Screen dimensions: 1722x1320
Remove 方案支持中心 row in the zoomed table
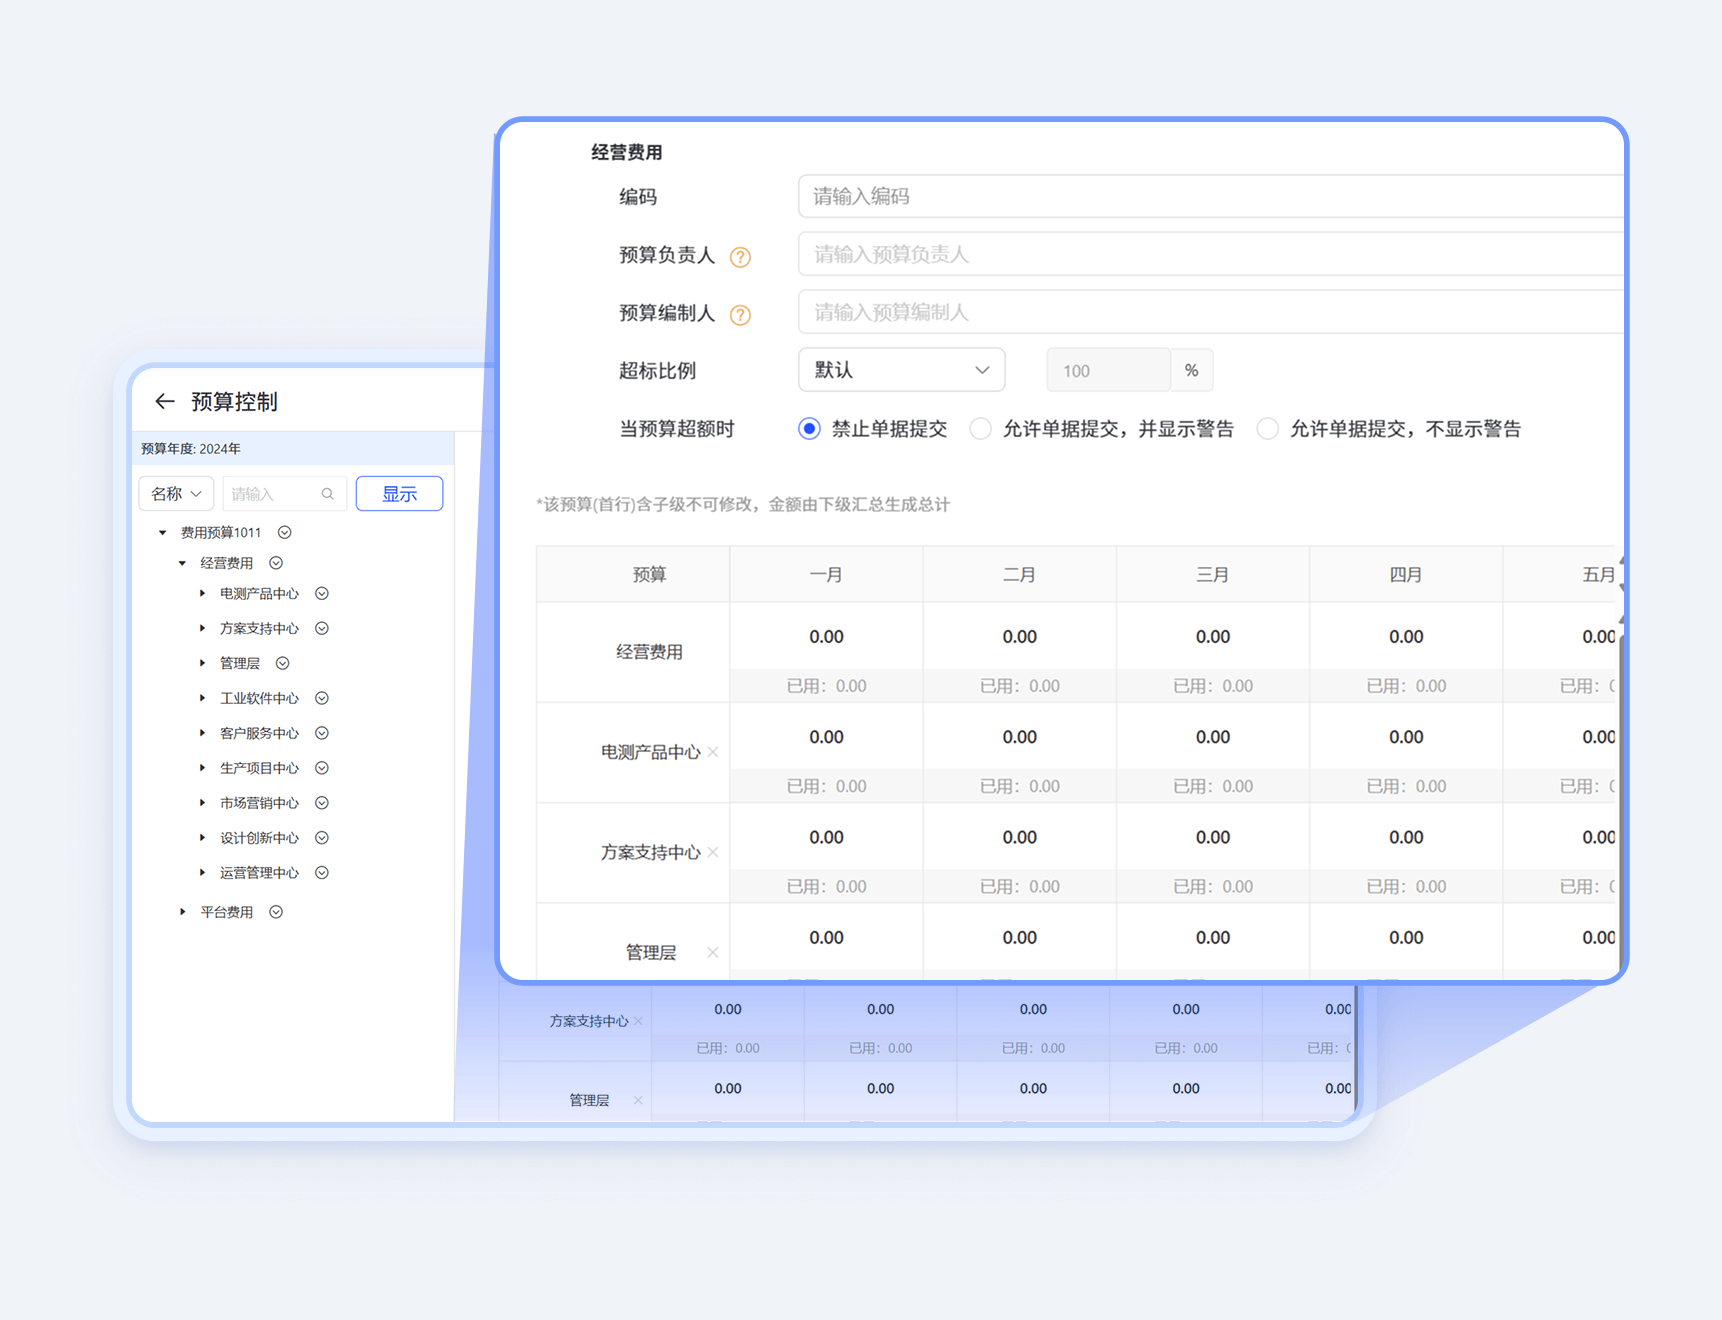[x=713, y=852]
